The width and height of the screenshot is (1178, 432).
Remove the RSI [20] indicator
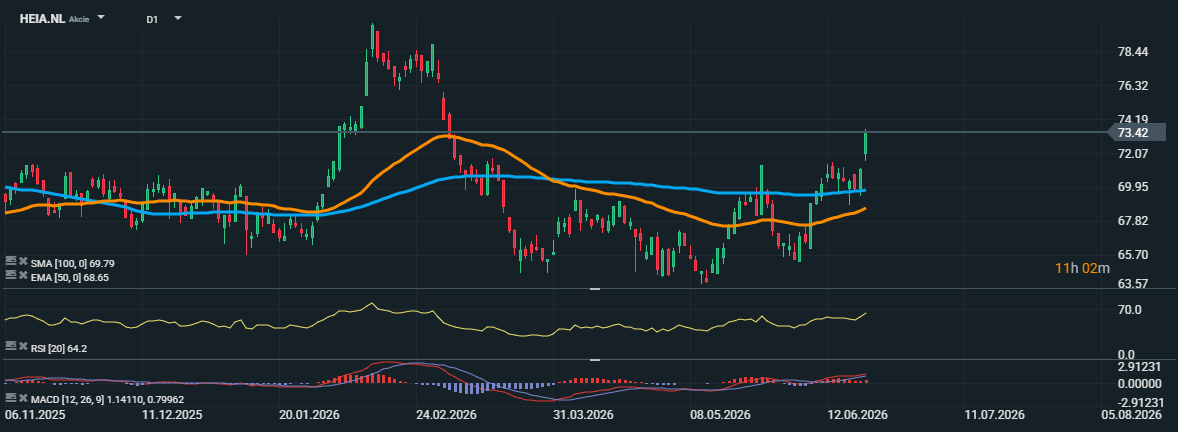(x=23, y=347)
